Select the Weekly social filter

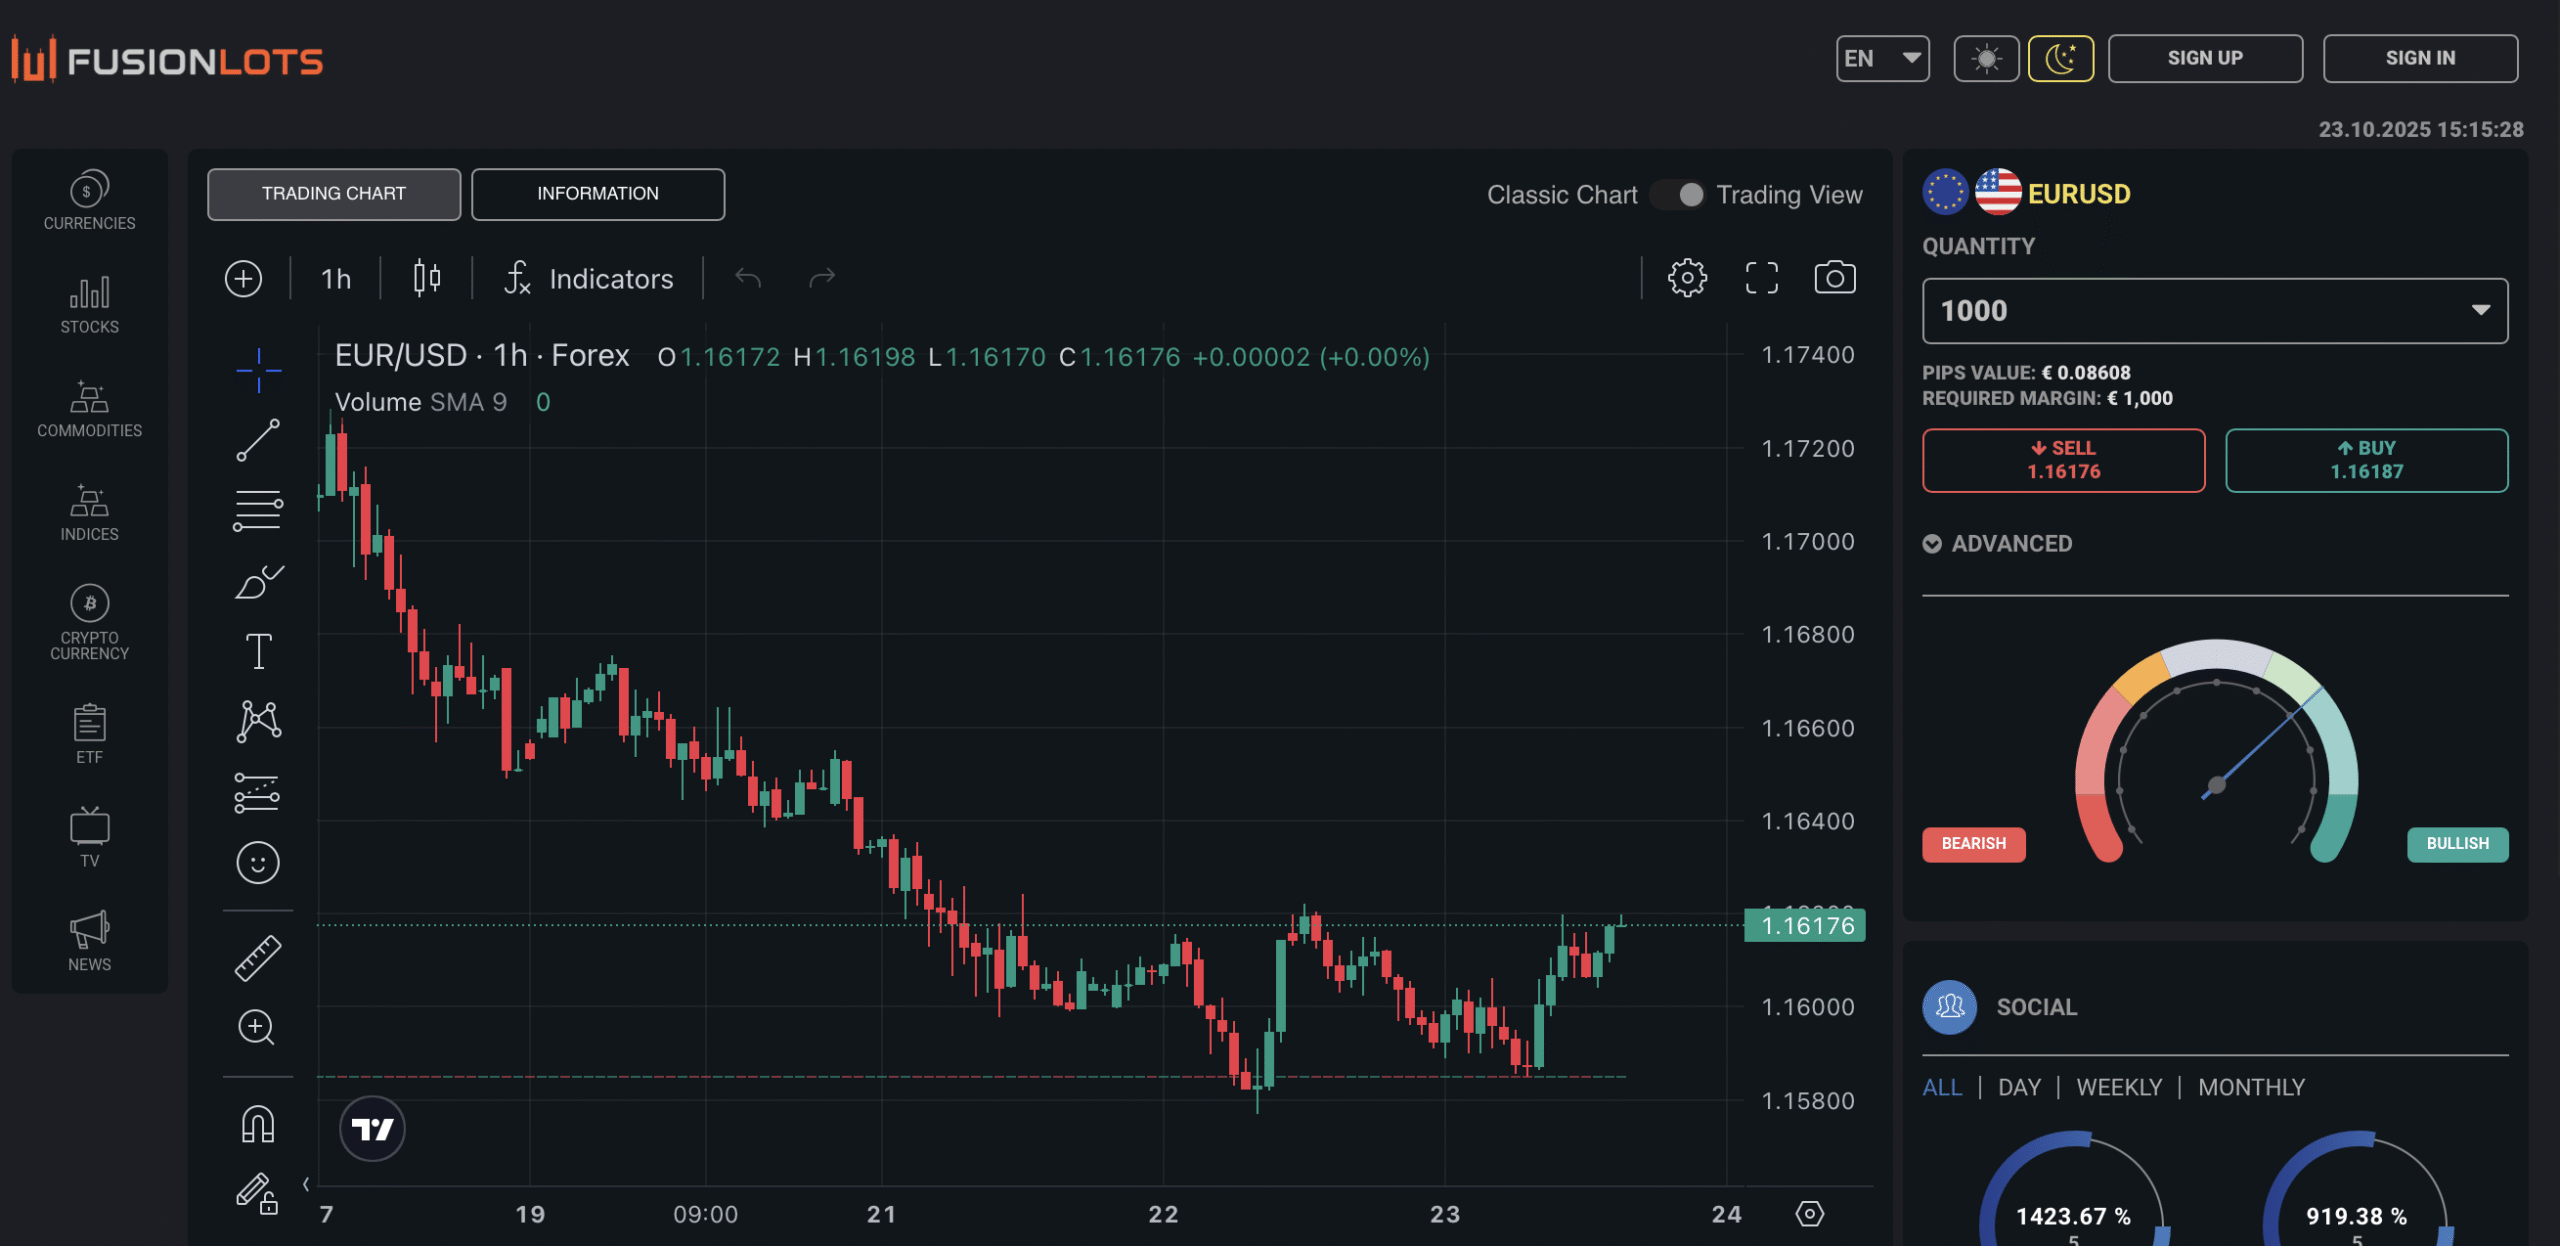2118,1087
